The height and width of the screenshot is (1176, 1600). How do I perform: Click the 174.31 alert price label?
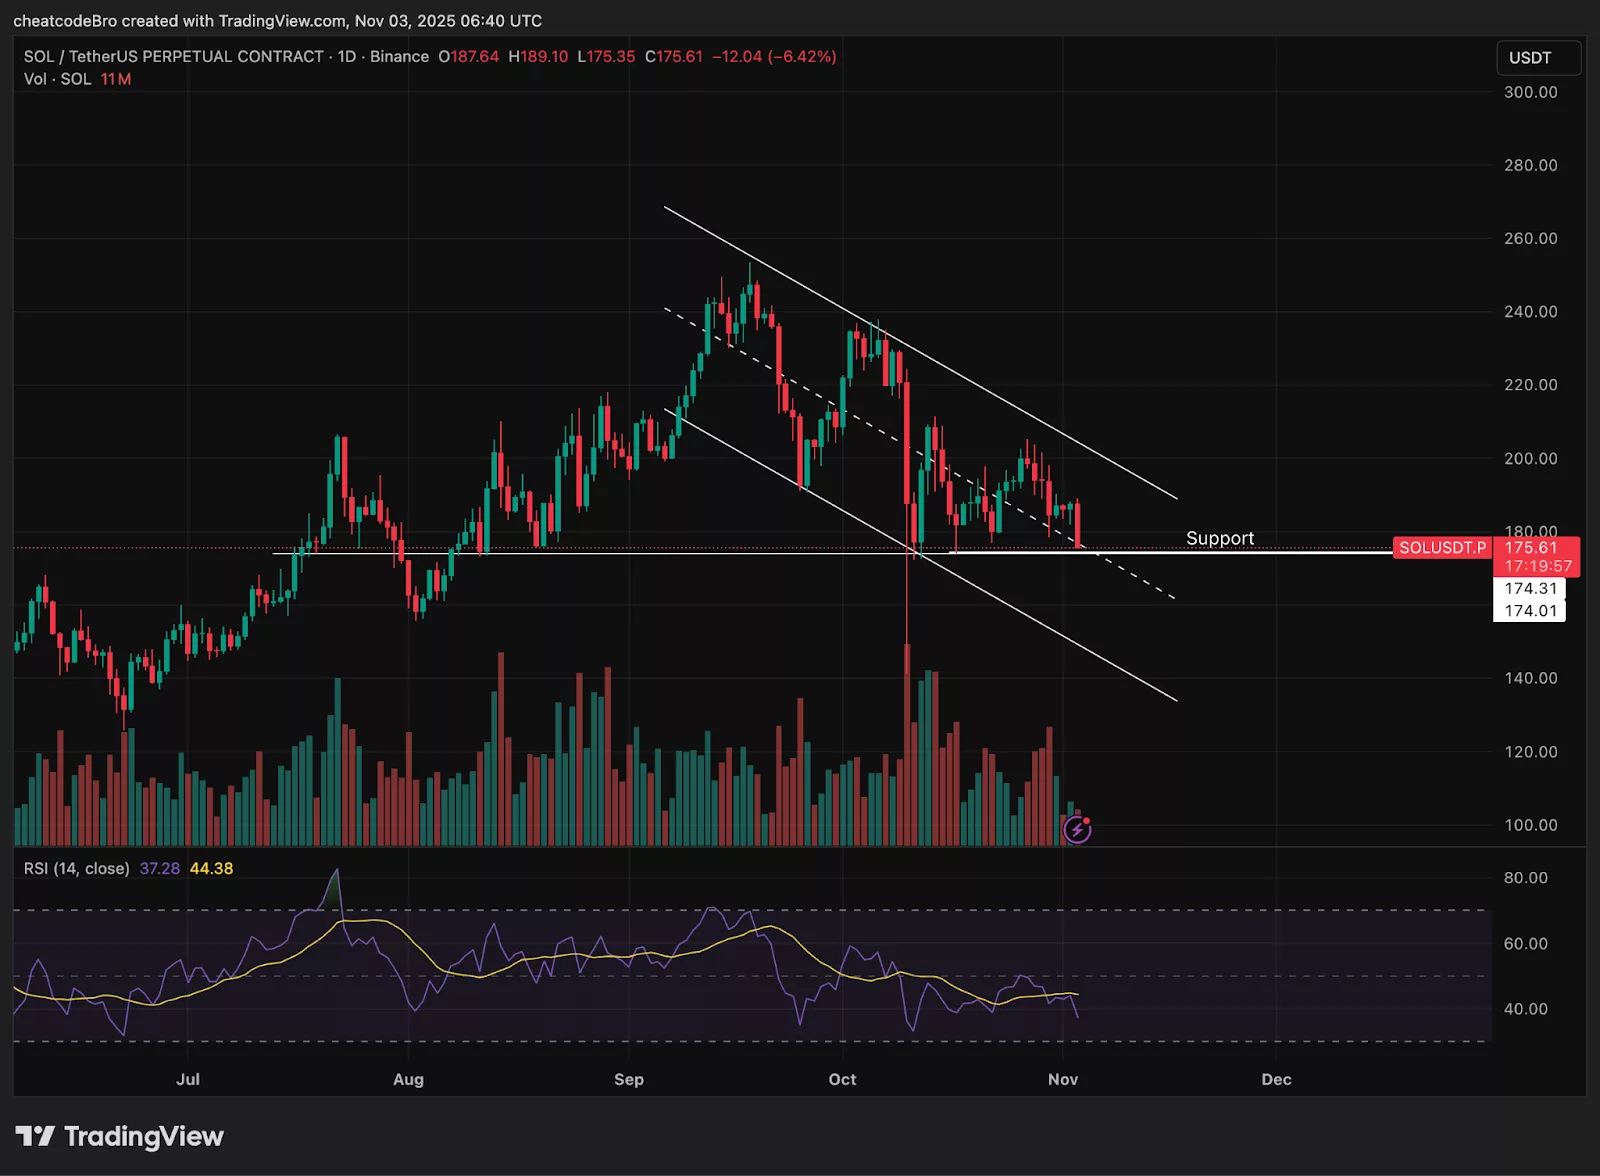click(x=1531, y=589)
